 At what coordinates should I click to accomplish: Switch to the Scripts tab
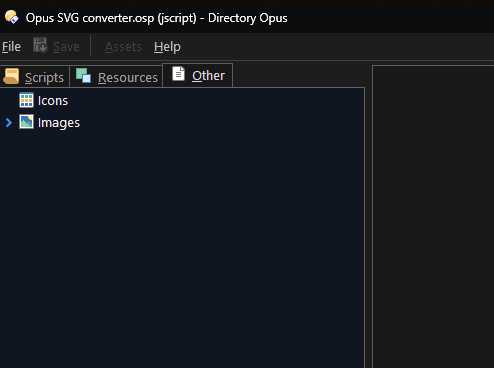click(x=44, y=78)
